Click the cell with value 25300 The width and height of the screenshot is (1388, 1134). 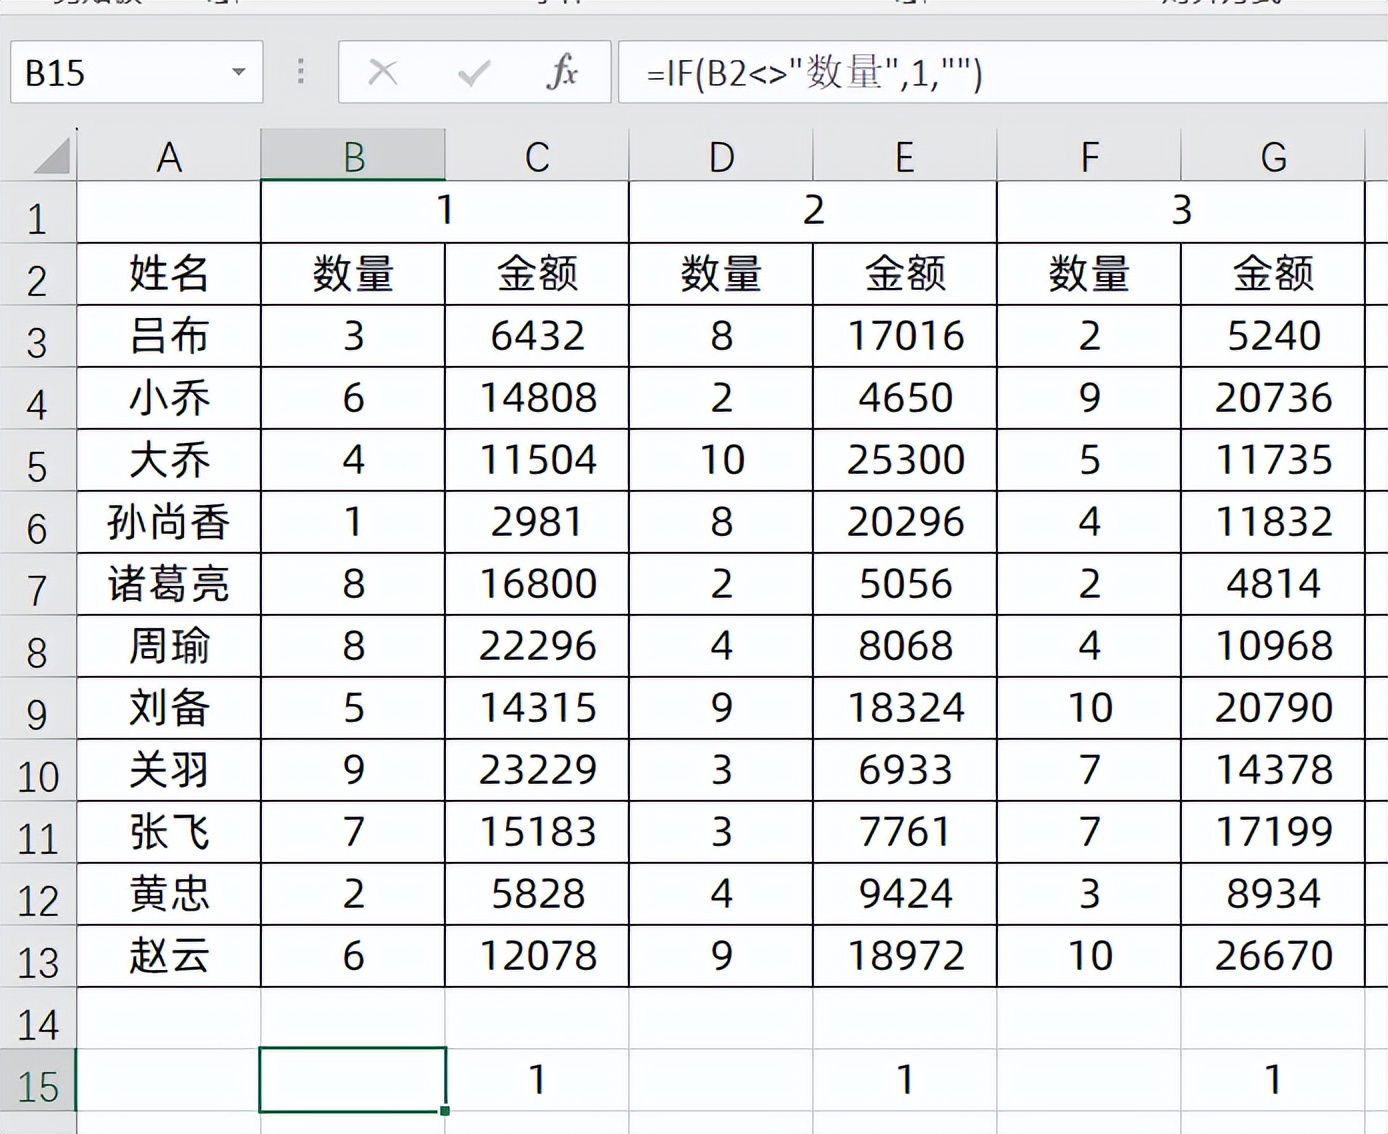click(904, 460)
